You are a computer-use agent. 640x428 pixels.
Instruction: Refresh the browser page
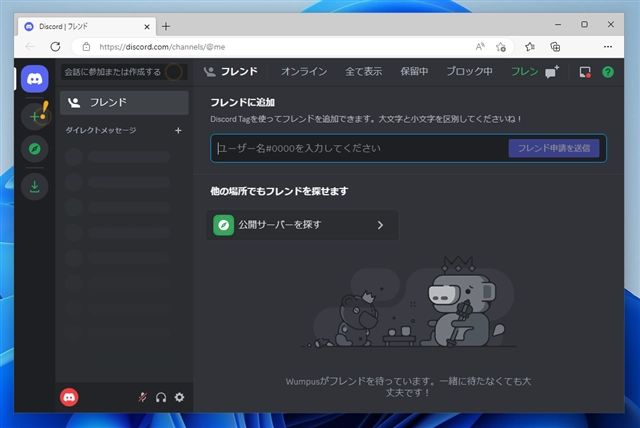tap(56, 47)
